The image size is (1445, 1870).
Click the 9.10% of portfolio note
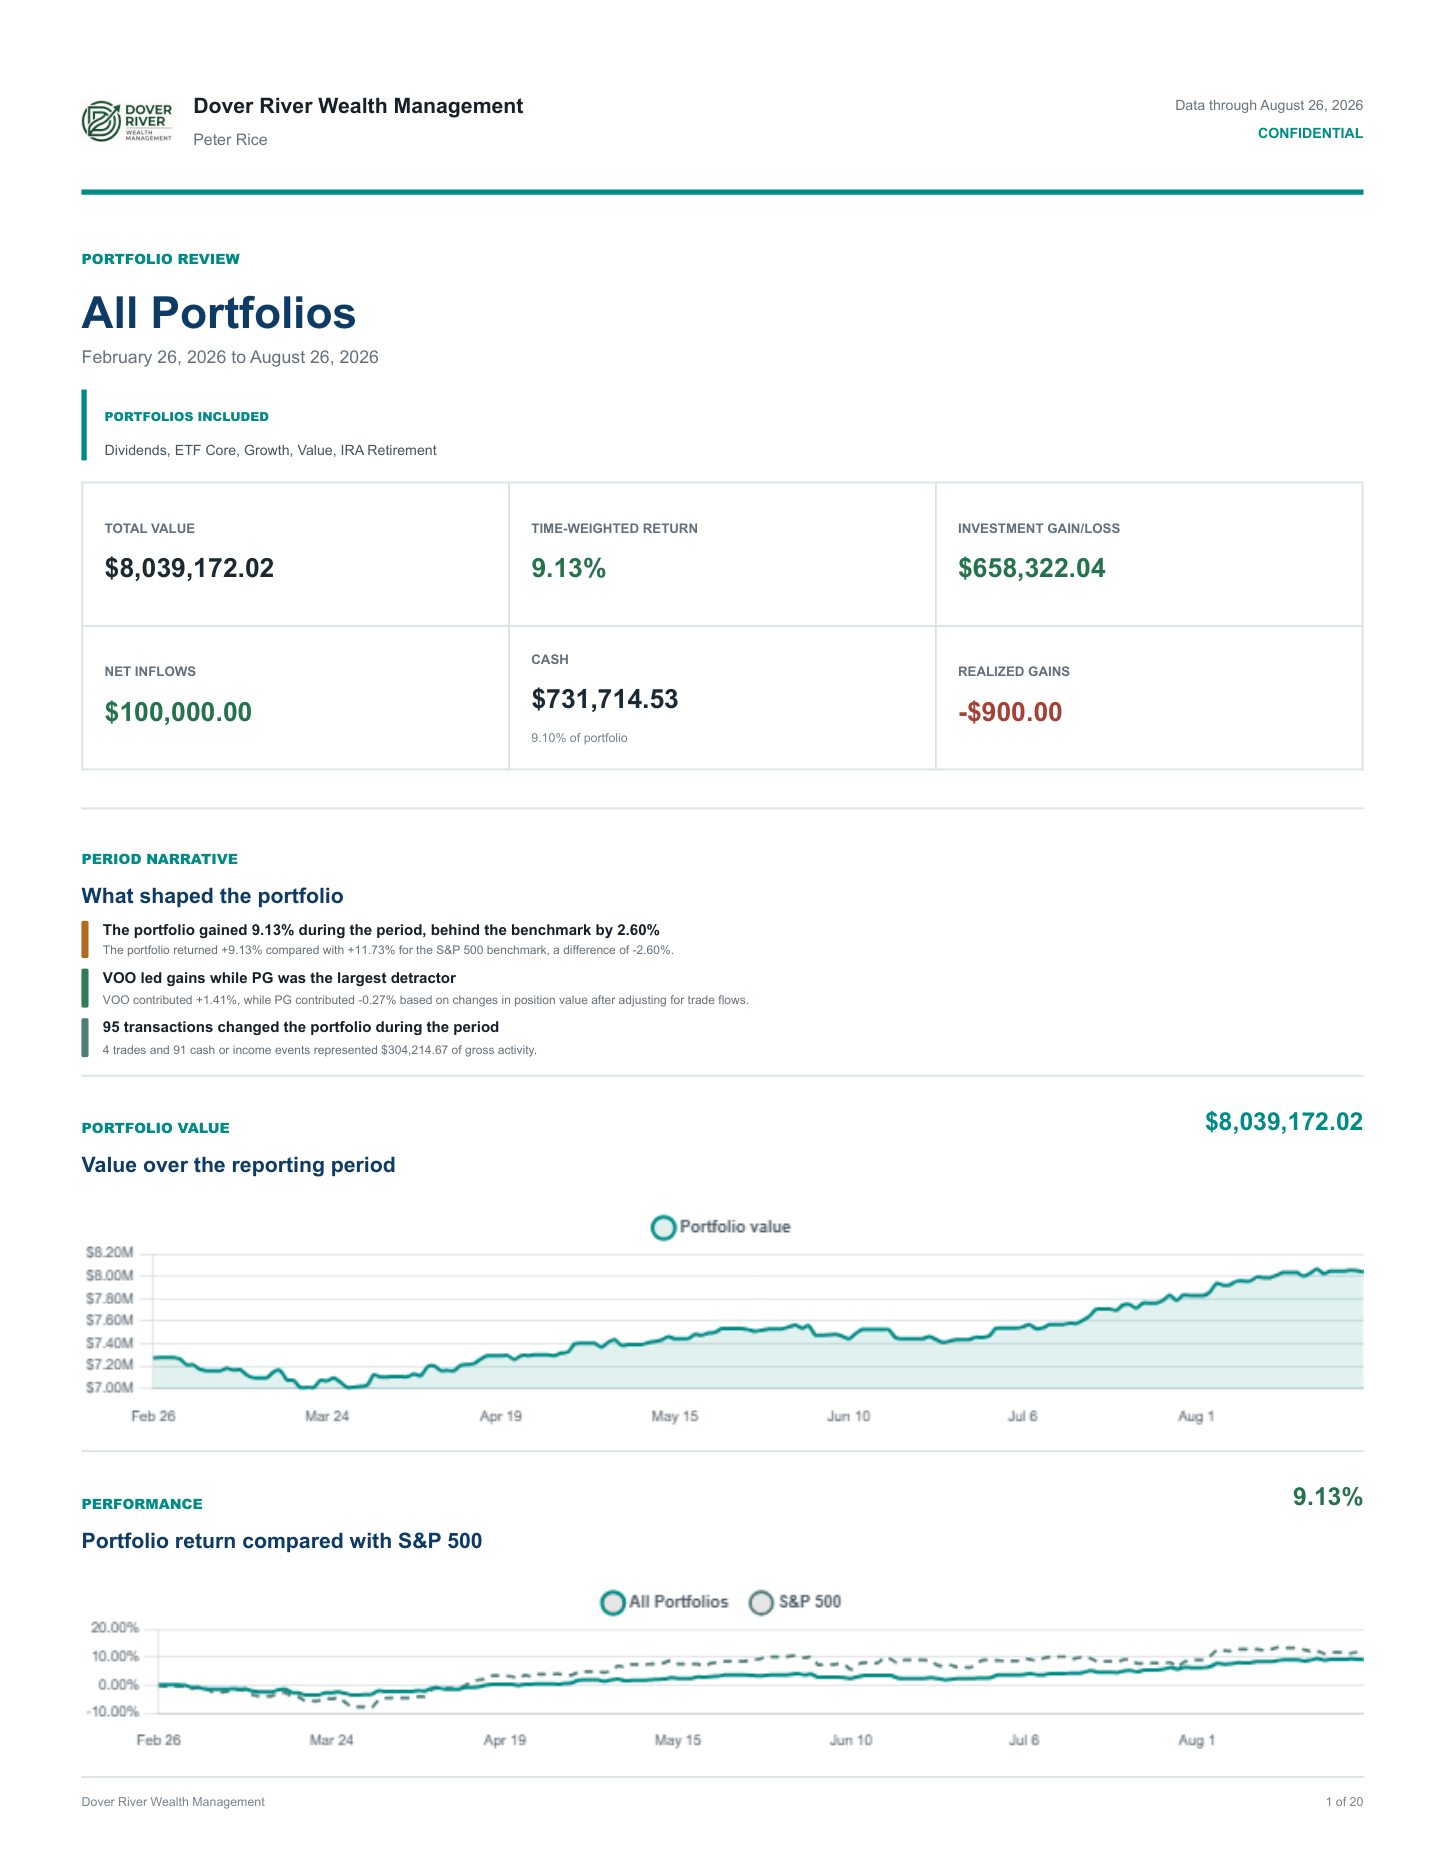tap(580, 738)
